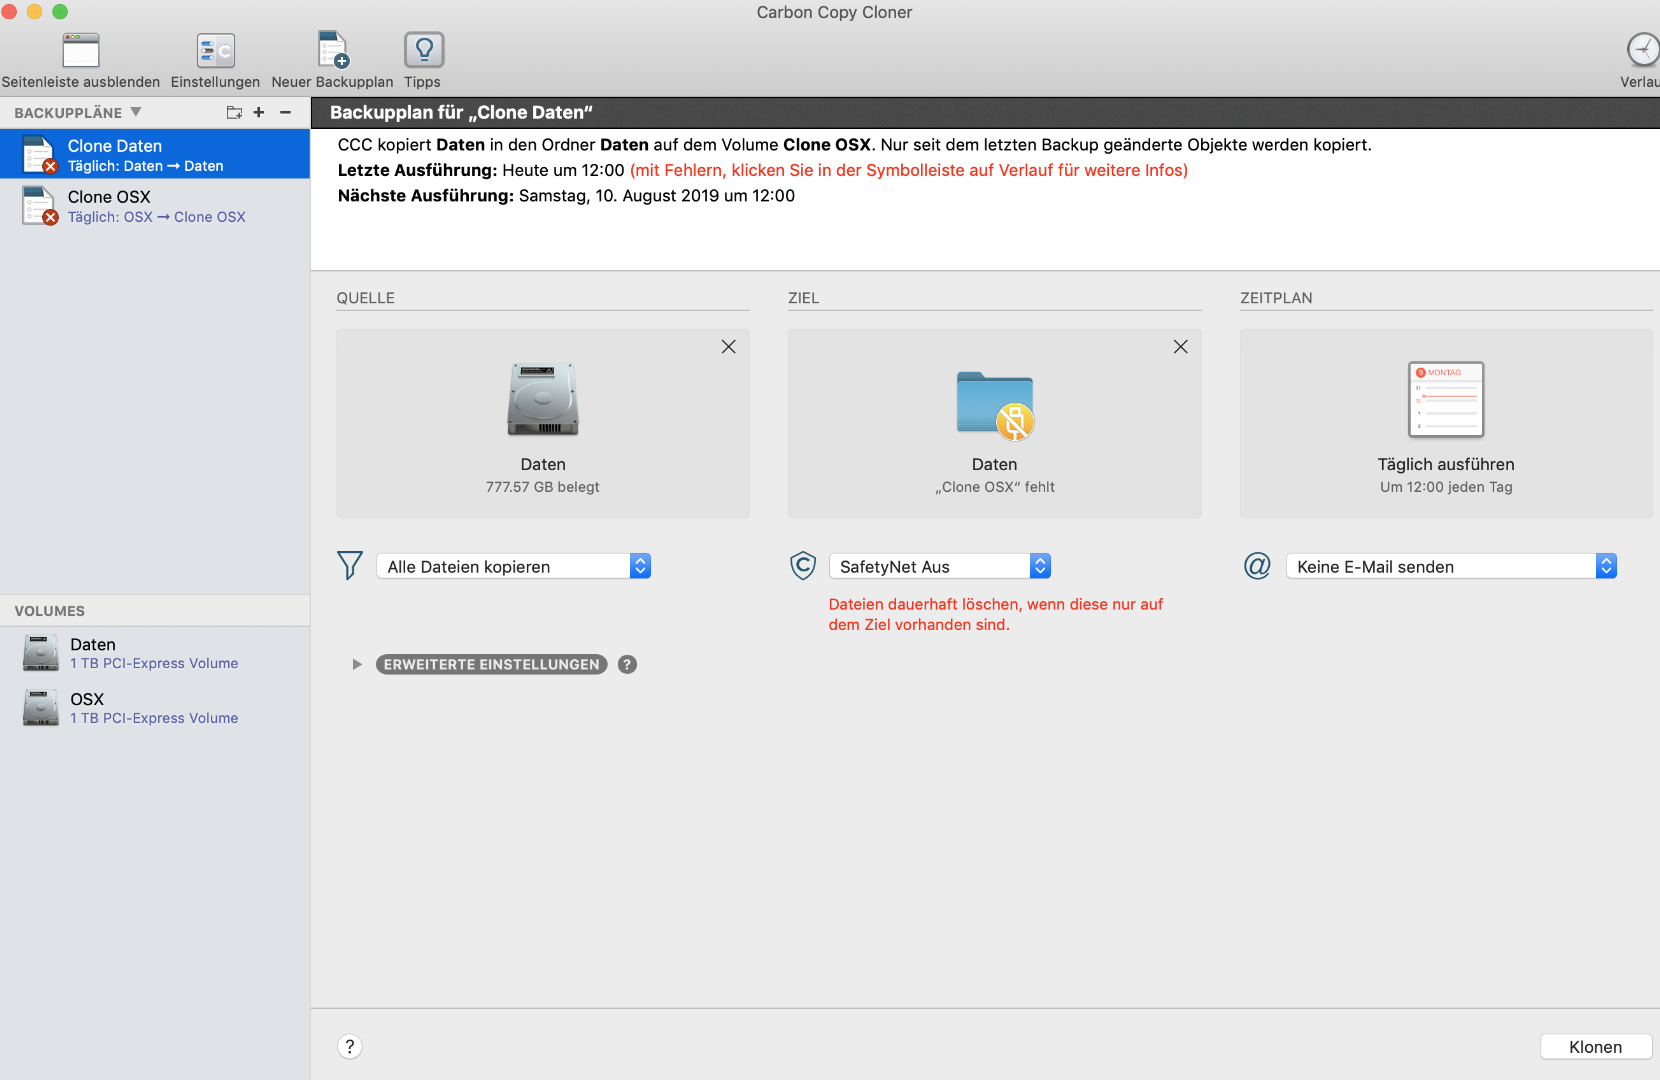Open the Keine E-Mail senden dropdown

(1452, 566)
